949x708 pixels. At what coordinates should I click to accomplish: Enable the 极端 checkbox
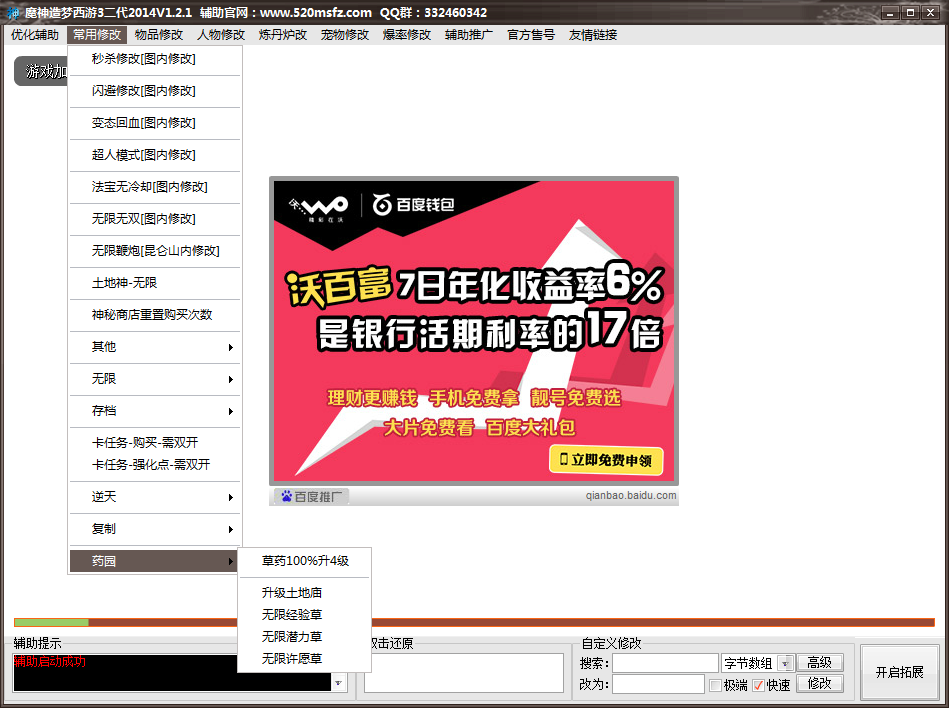pos(715,686)
